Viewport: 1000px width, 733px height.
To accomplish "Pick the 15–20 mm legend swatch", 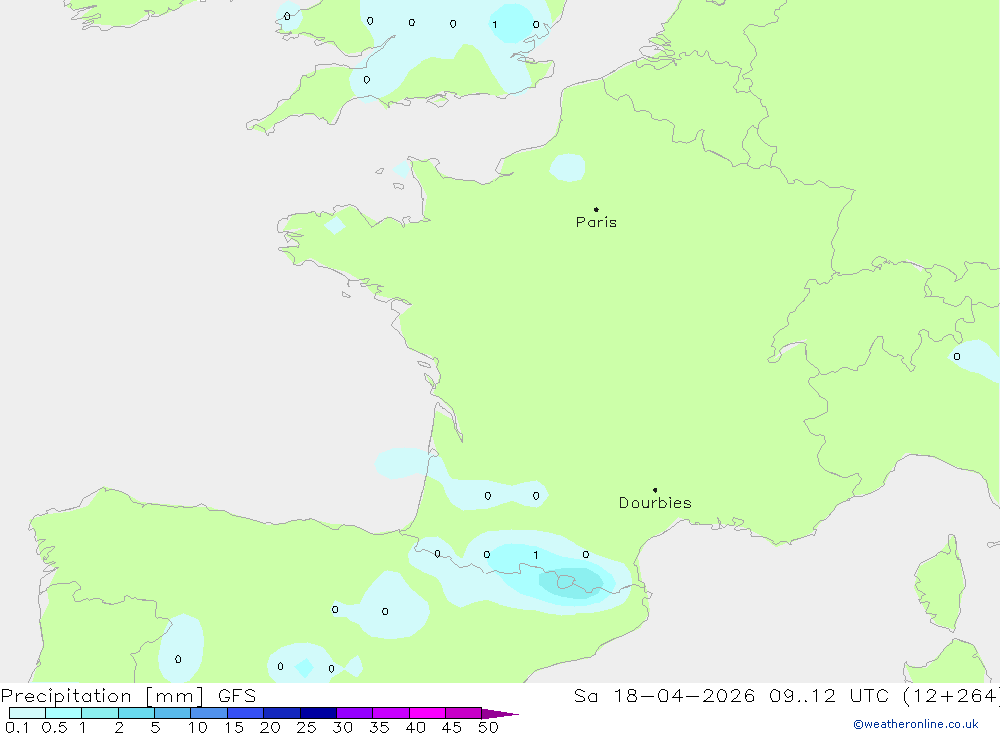I will click(x=246, y=713).
